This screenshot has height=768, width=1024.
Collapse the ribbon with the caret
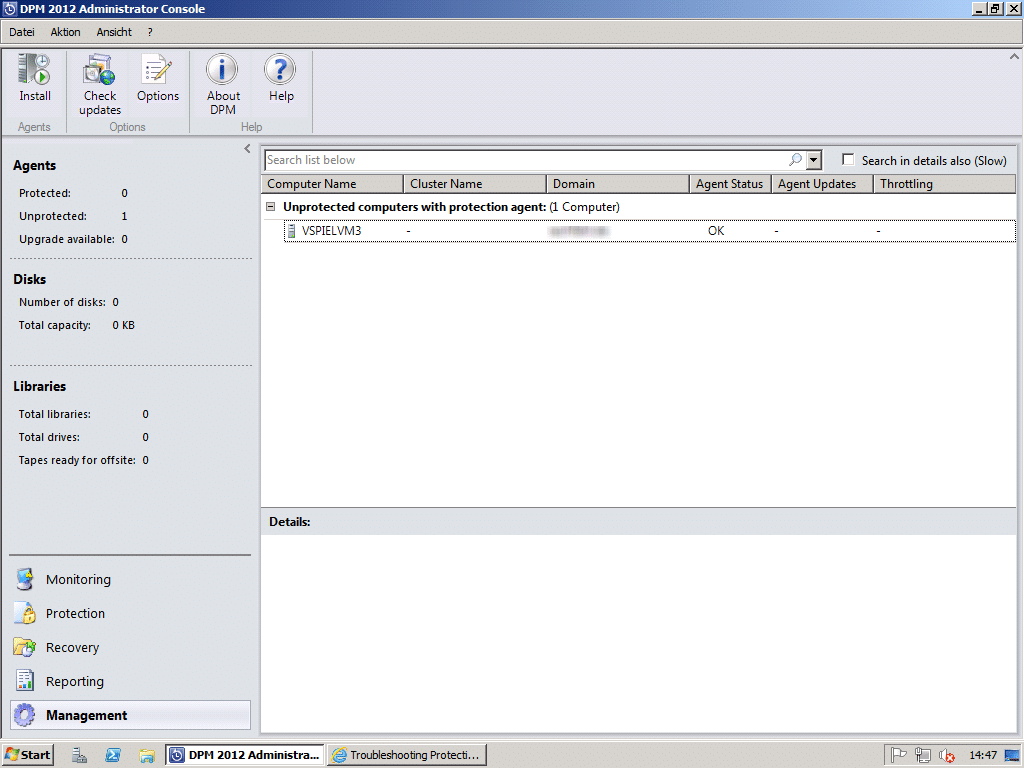[x=1014, y=56]
